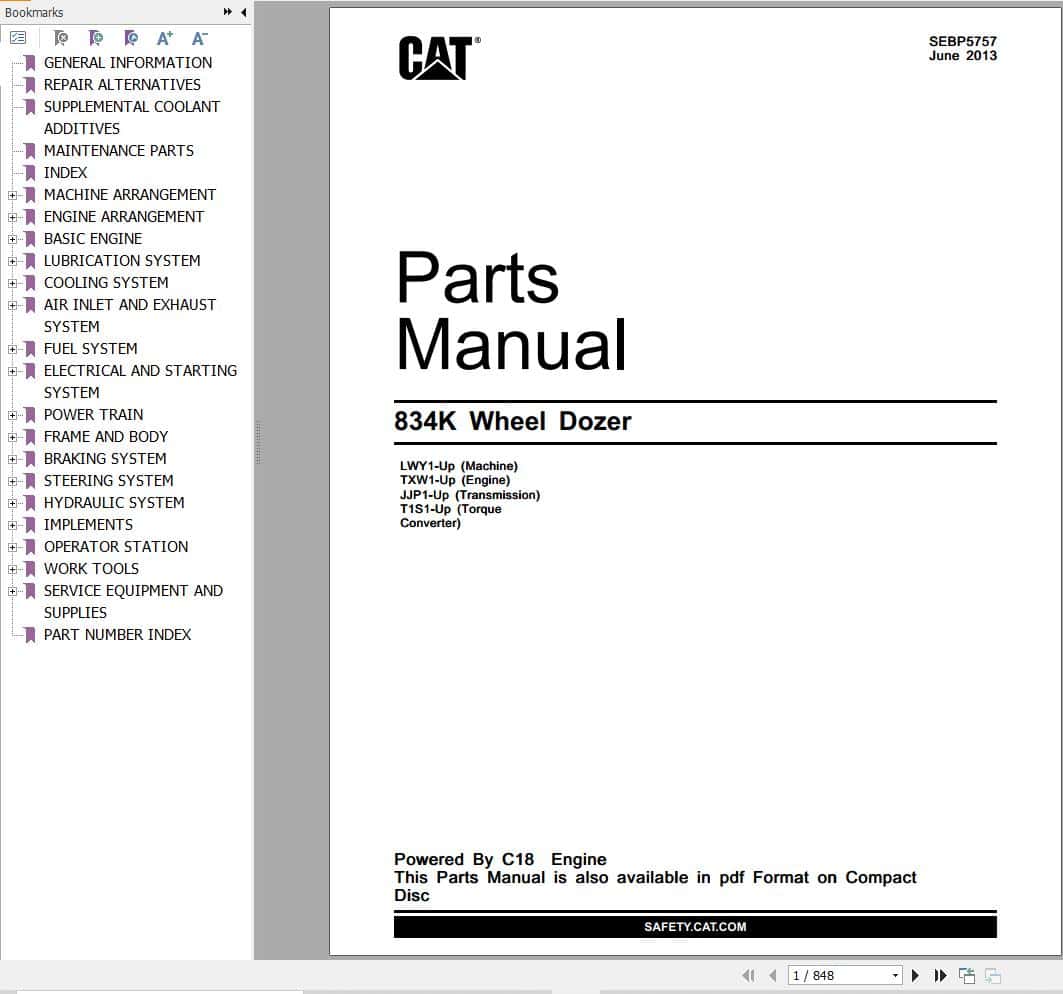Click the panel splitter grip beside bookmarks
Viewport: 1063px width, 994px height.
click(x=258, y=442)
